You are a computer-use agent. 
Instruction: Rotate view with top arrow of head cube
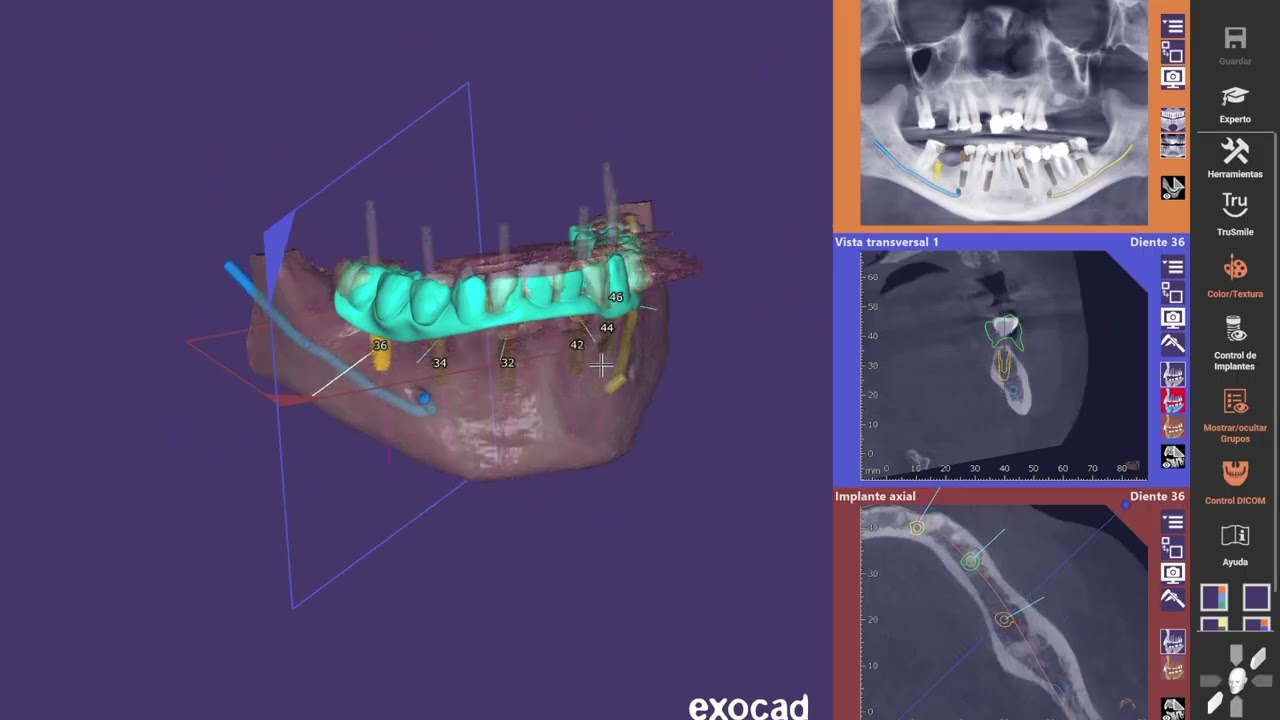tap(1237, 656)
